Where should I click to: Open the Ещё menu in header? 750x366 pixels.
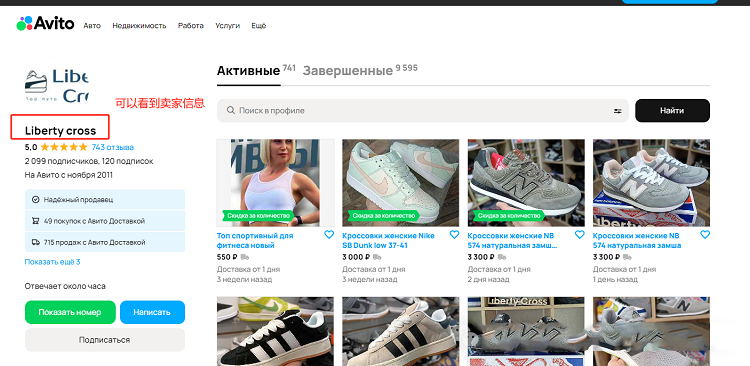[x=259, y=26]
